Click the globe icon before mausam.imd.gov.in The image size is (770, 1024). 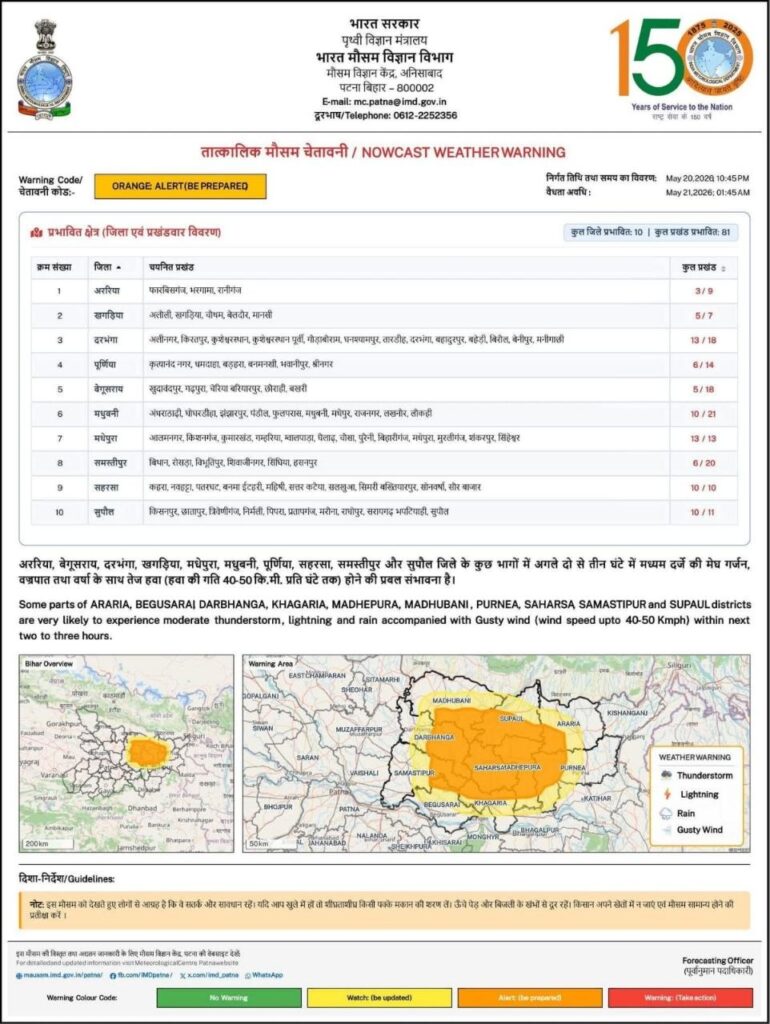pos(19,975)
